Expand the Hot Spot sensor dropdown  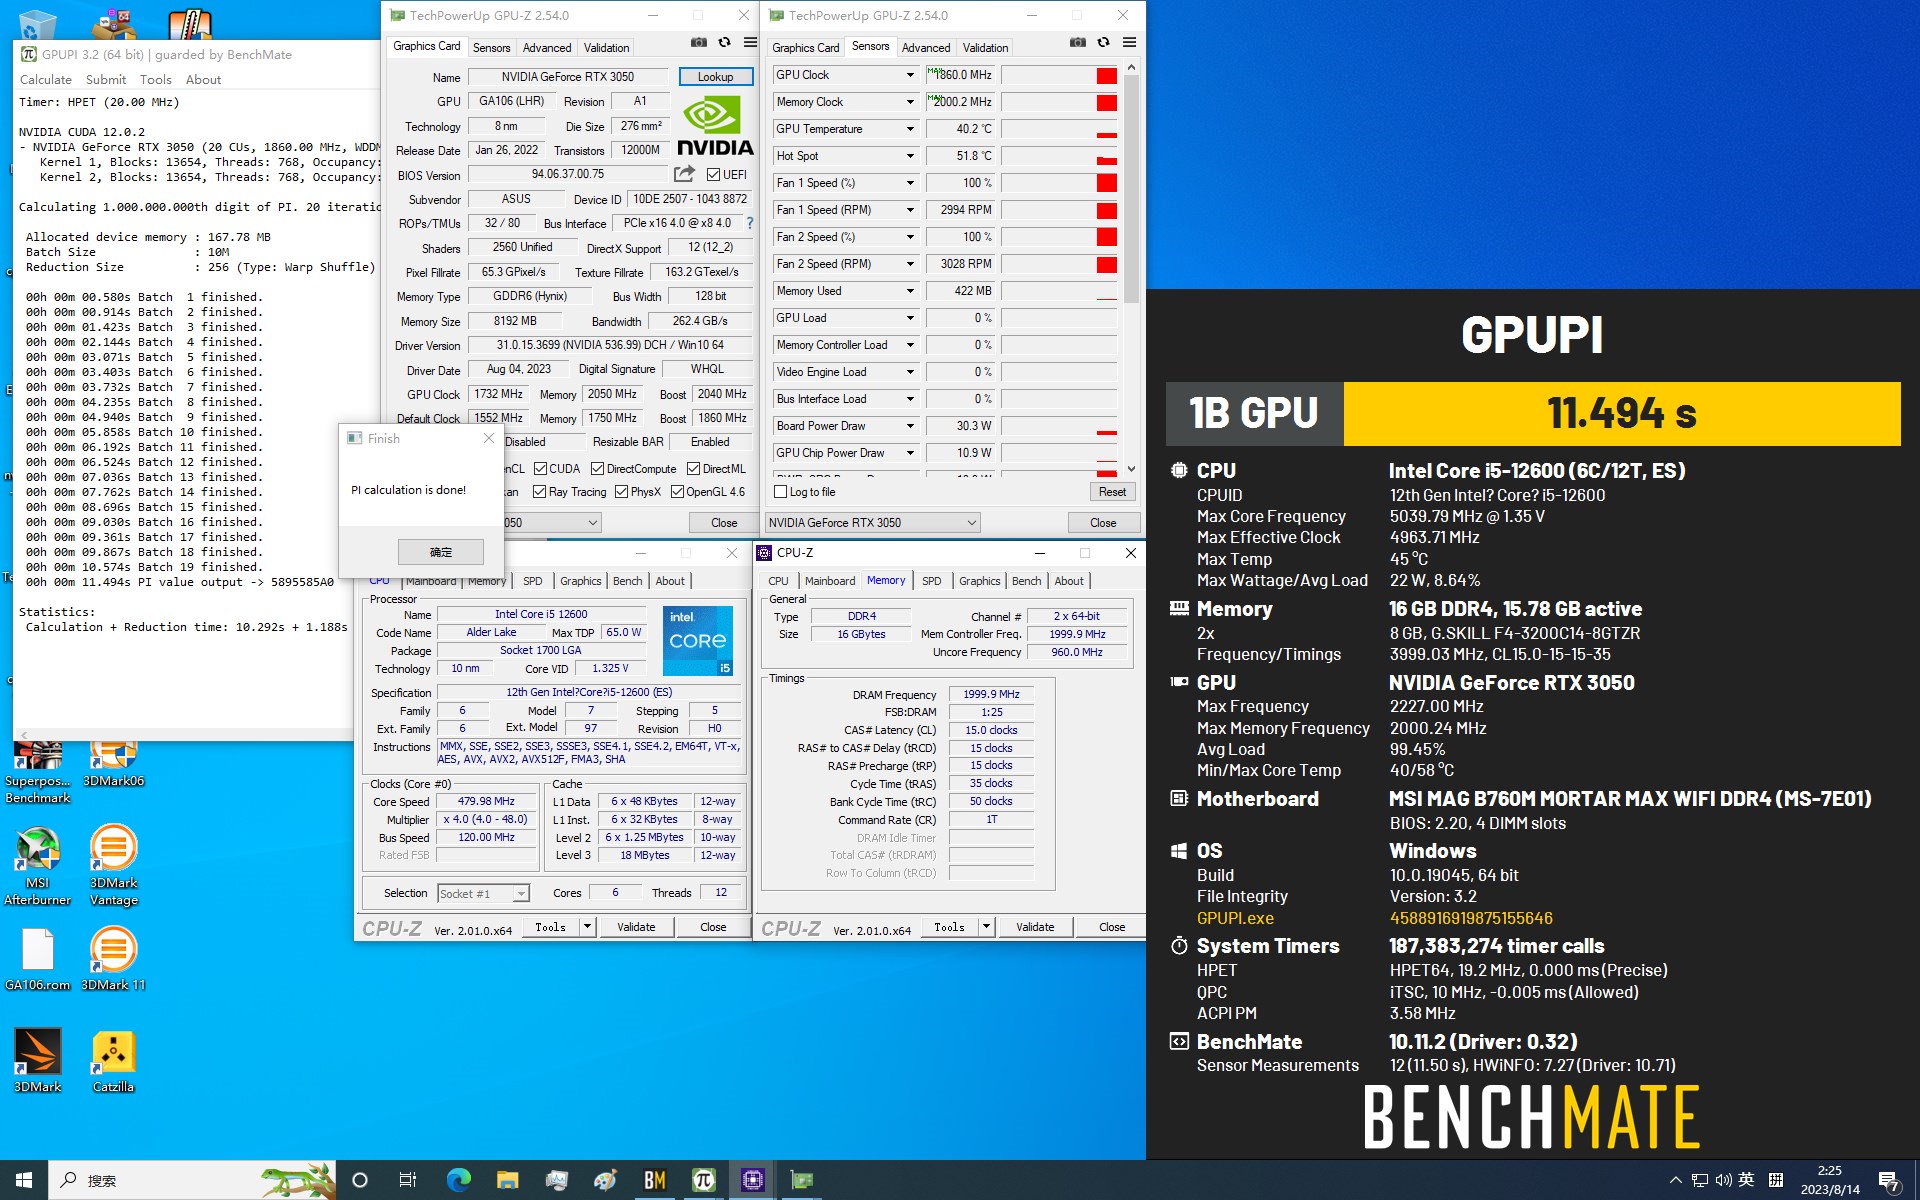910,156
